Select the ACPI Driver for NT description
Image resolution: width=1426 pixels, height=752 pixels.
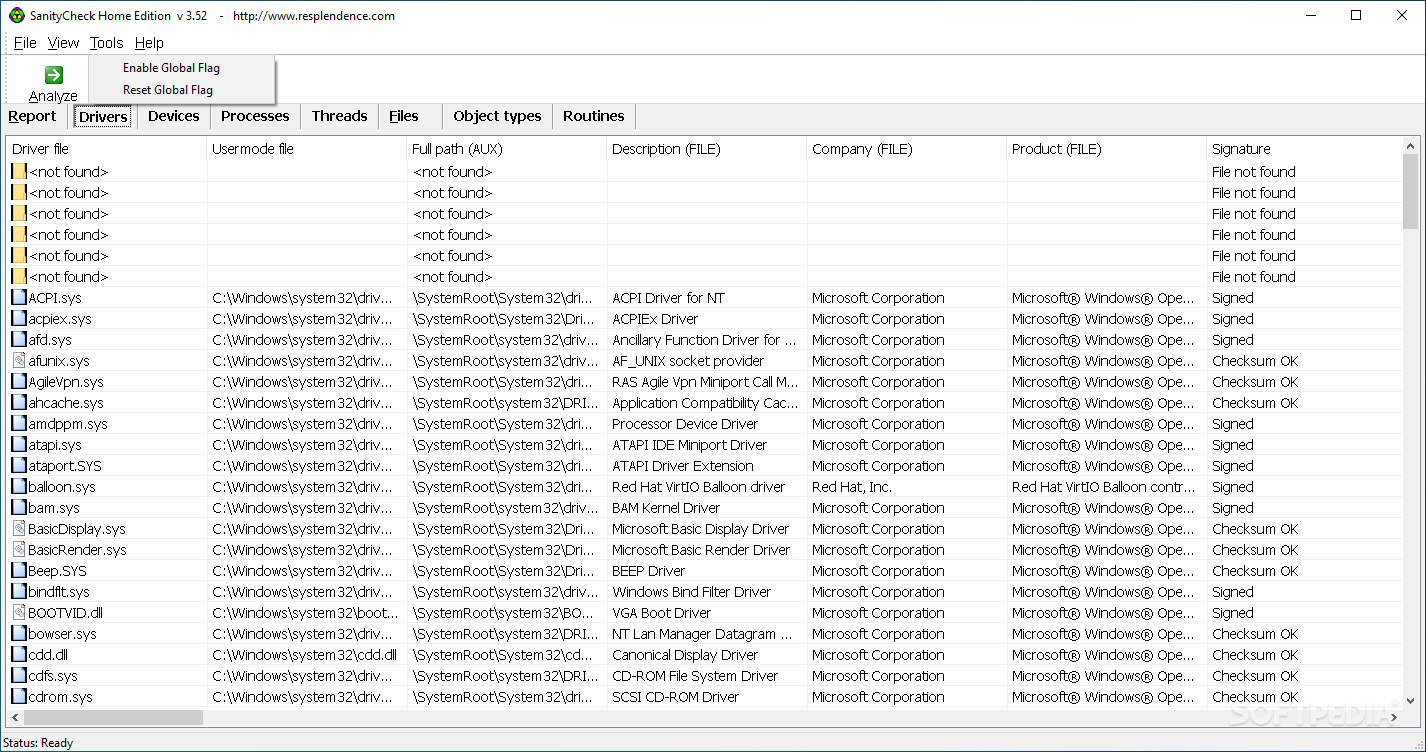click(x=669, y=298)
